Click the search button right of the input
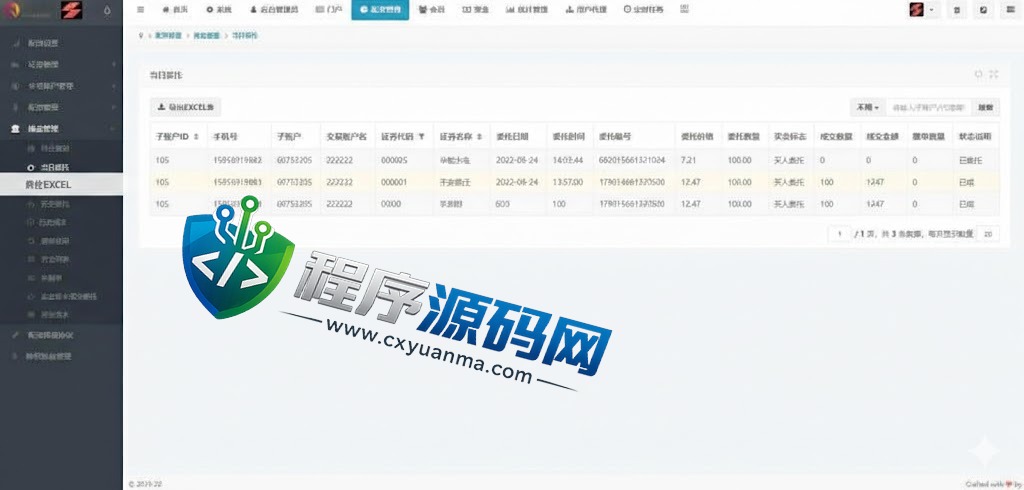This screenshot has height=490, width=1024. point(985,107)
